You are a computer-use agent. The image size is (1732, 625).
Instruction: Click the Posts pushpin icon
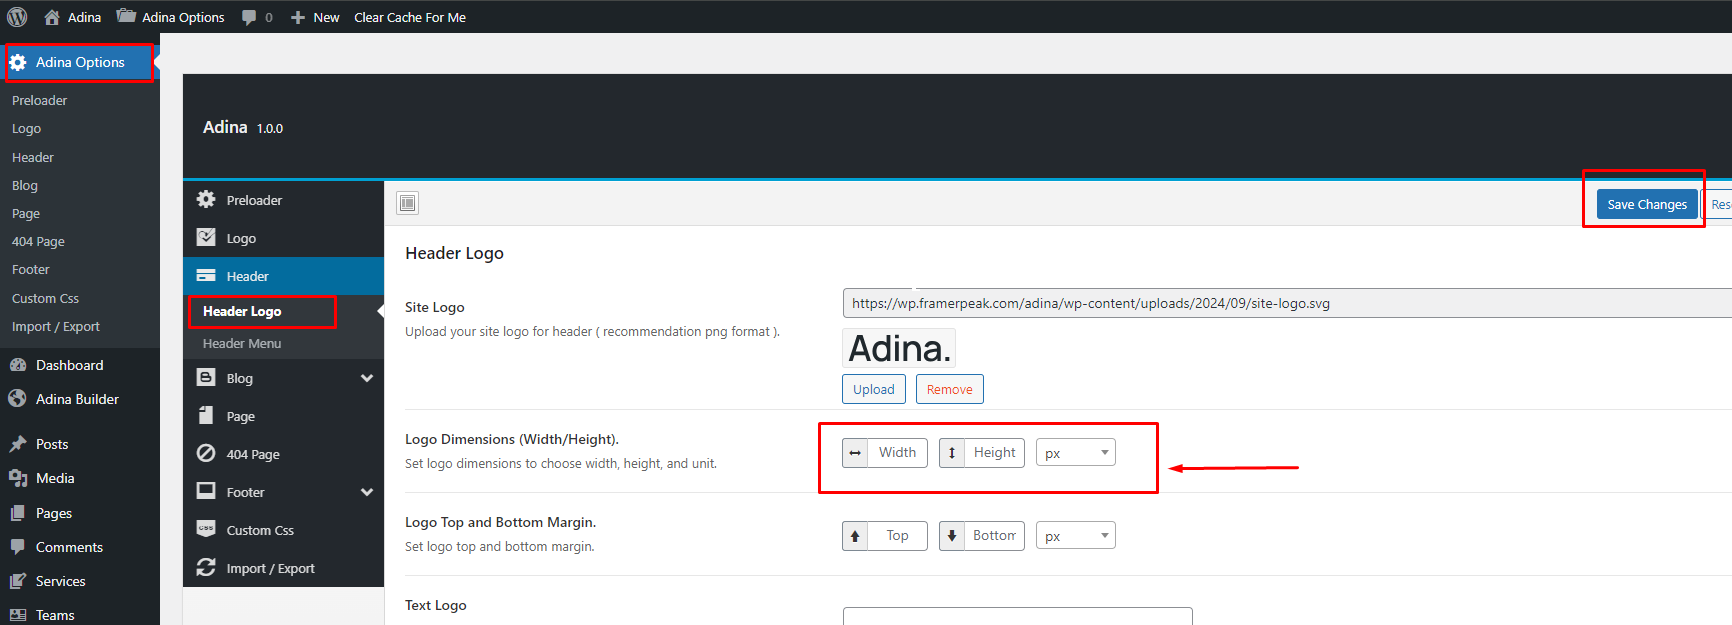18,444
